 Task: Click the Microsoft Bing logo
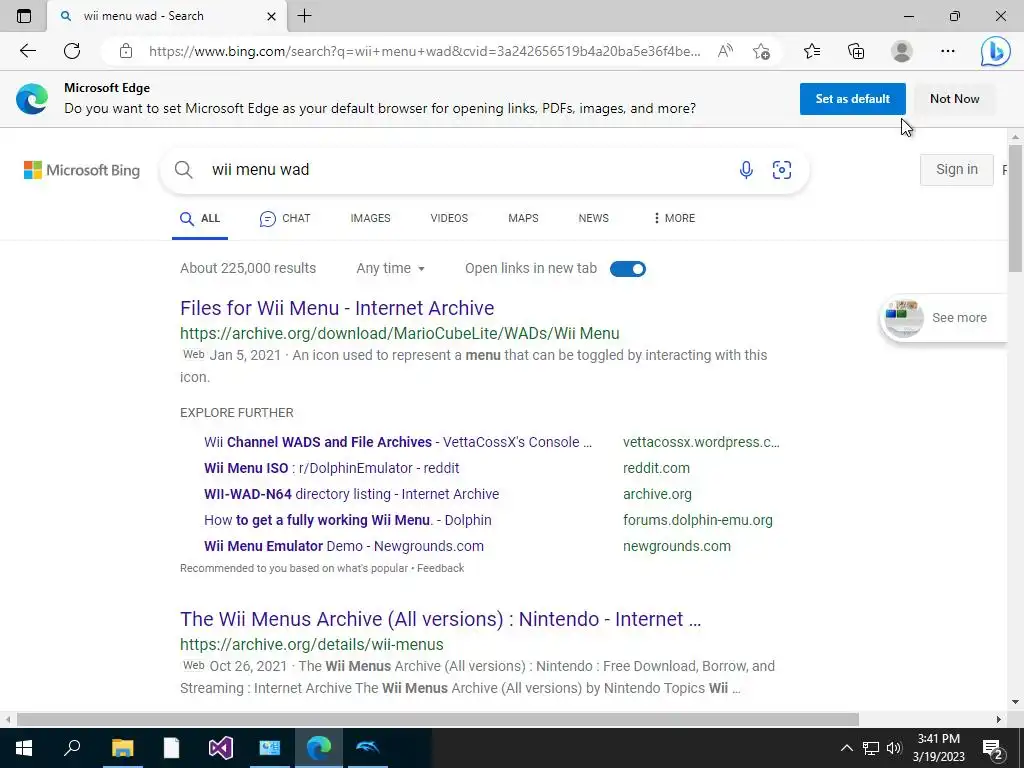tap(82, 170)
